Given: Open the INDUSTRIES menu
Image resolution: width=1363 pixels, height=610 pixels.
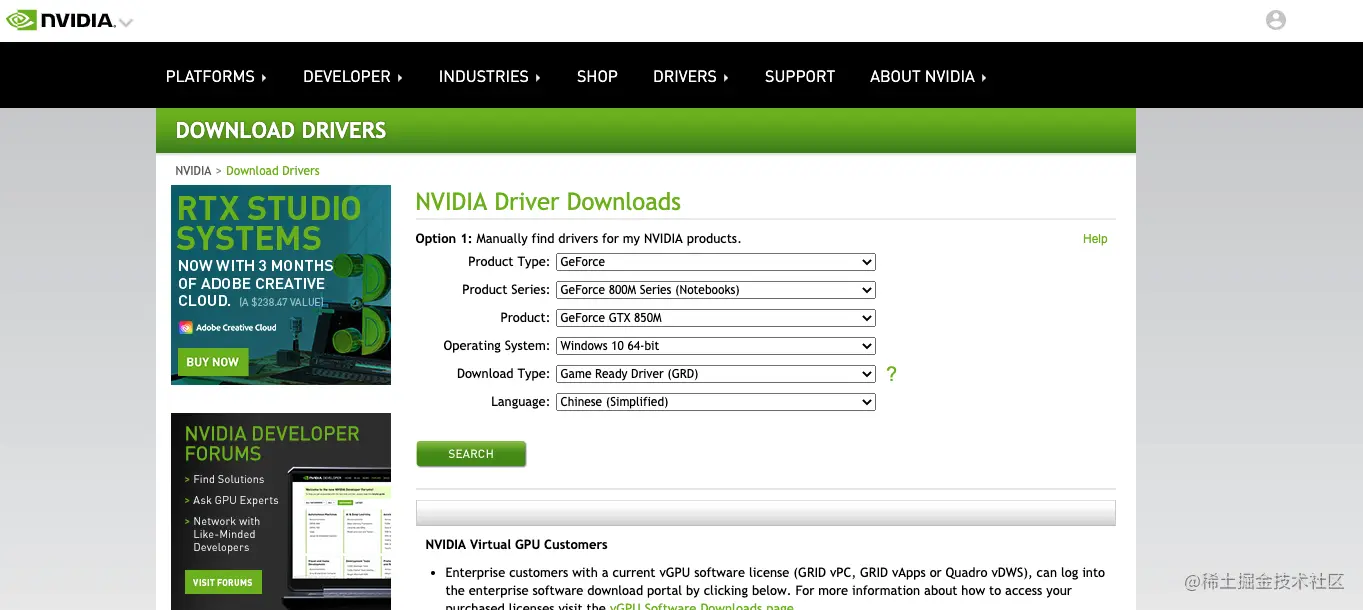Looking at the screenshot, I should pos(490,76).
